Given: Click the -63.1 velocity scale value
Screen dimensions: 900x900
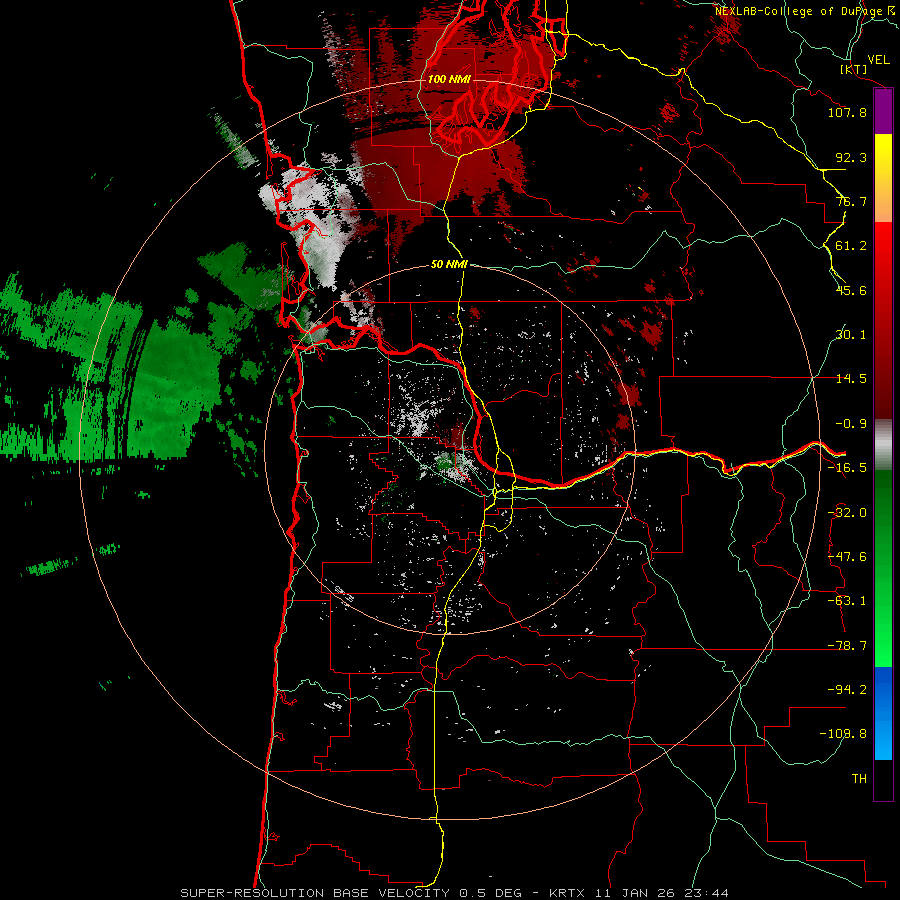Looking at the screenshot, I should 847,601.
